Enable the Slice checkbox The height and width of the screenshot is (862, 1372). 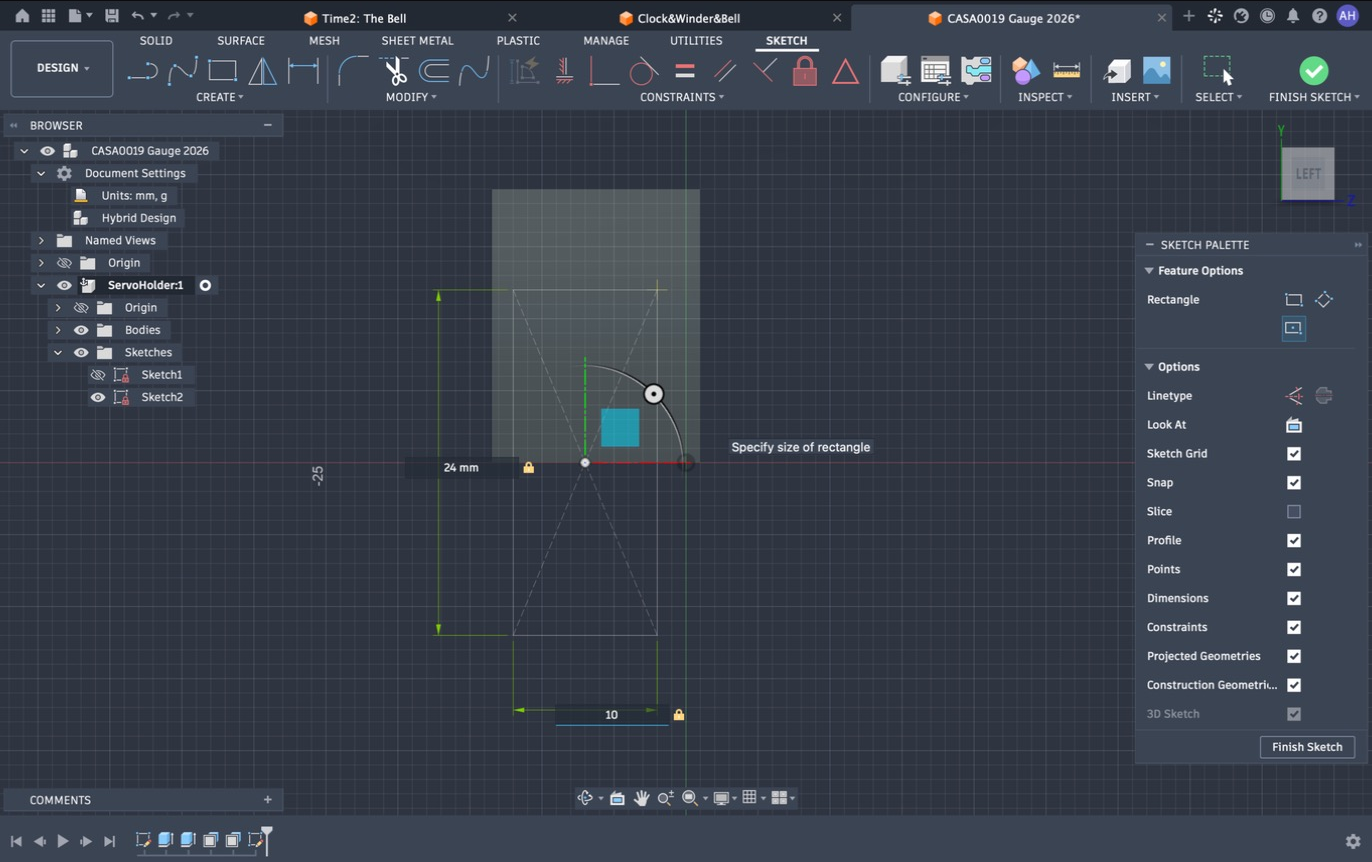1294,512
